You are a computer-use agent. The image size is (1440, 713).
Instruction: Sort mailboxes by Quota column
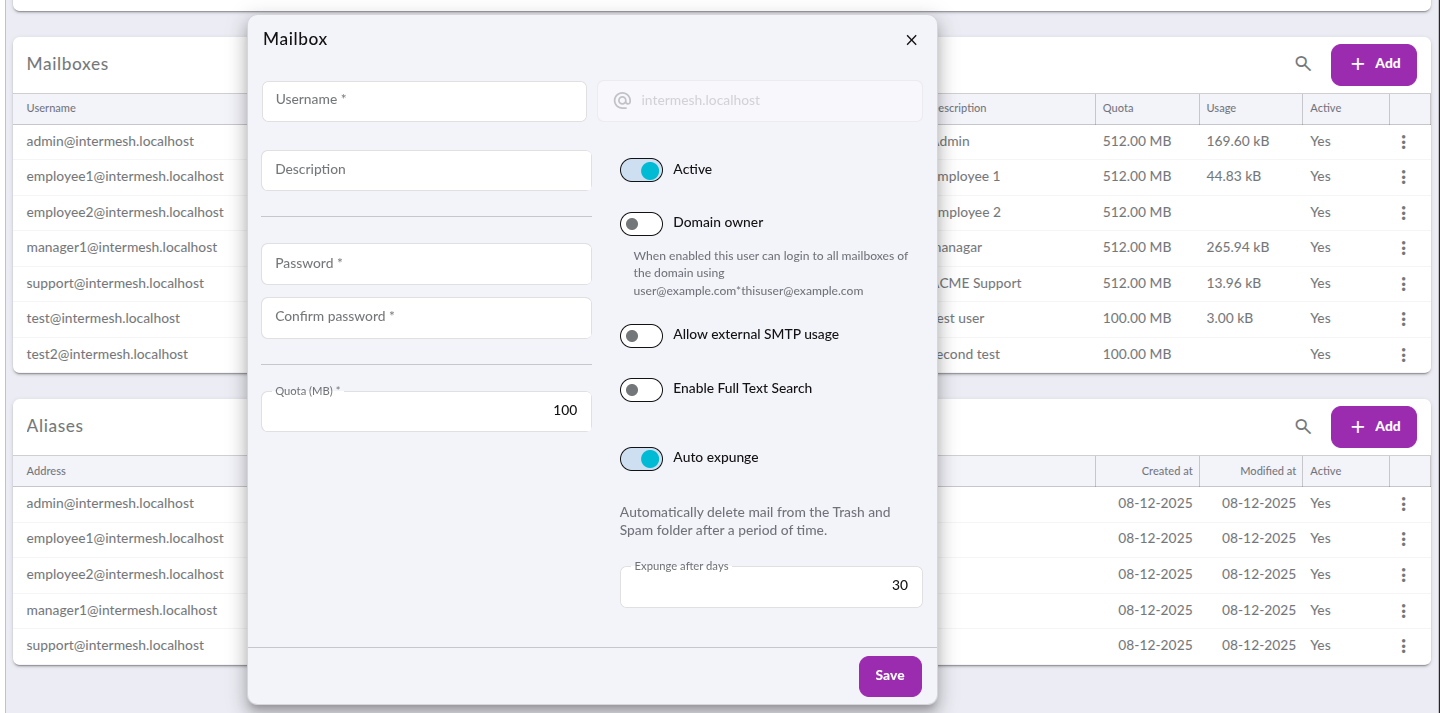1146,108
